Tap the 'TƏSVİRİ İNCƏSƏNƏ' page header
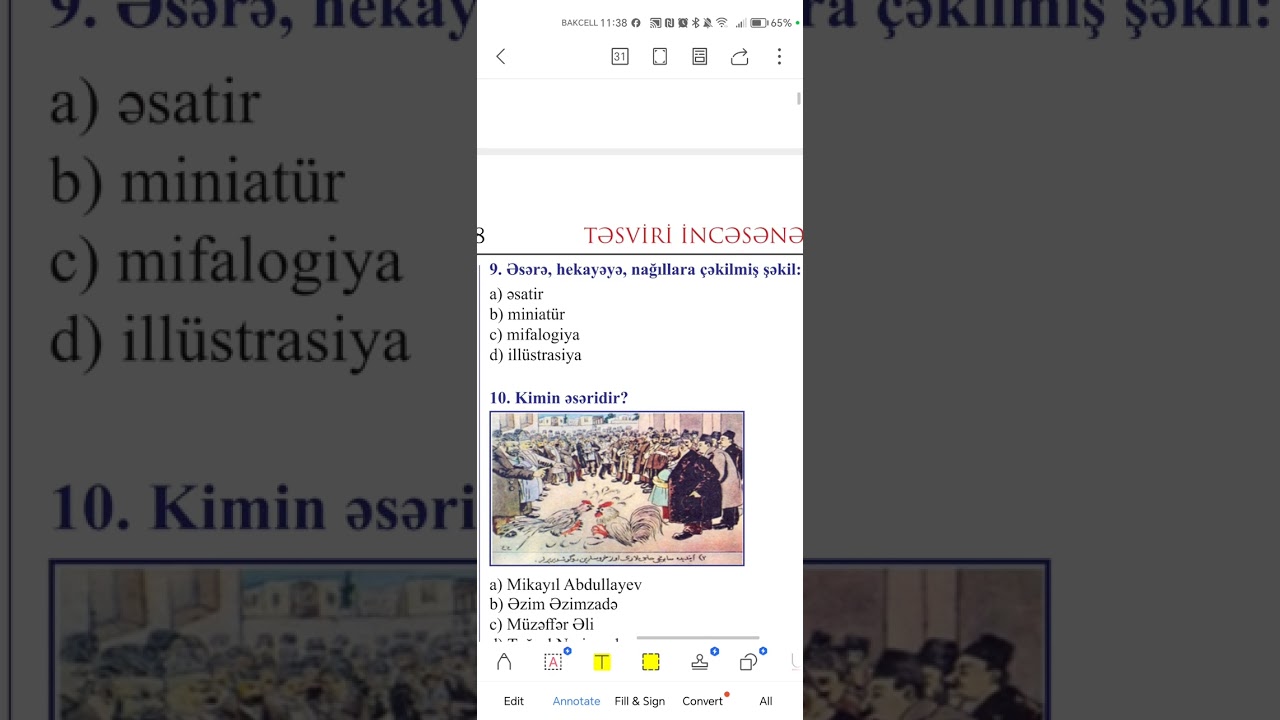The width and height of the screenshot is (1280, 720). [x=693, y=236]
